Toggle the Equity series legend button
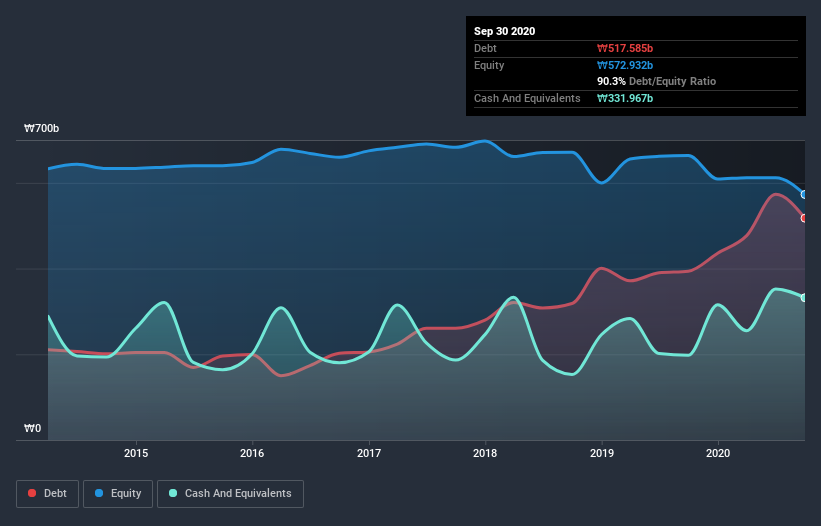 (x=118, y=494)
